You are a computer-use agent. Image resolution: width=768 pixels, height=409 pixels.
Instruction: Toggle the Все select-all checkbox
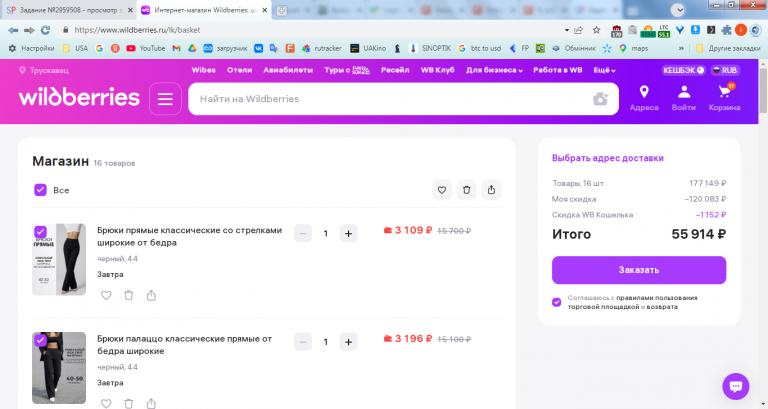pos(41,190)
